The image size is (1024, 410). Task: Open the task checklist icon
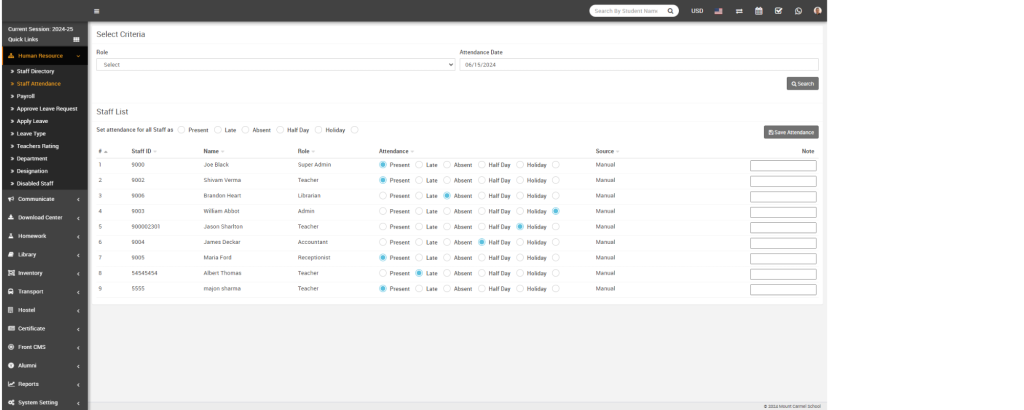point(779,11)
